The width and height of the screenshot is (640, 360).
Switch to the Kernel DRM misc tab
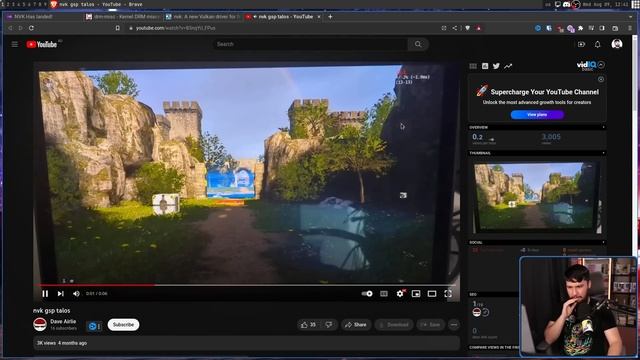coord(123,17)
